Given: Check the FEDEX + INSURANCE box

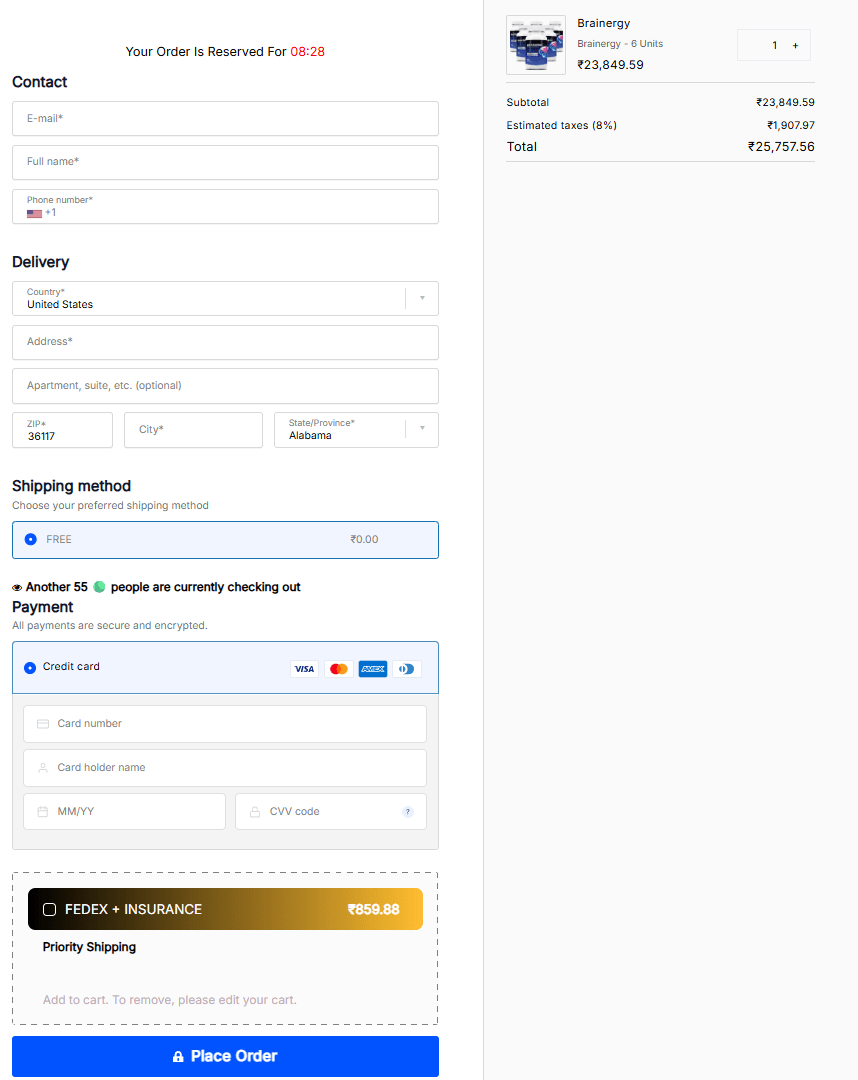Looking at the screenshot, I should [x=49, y=909].
